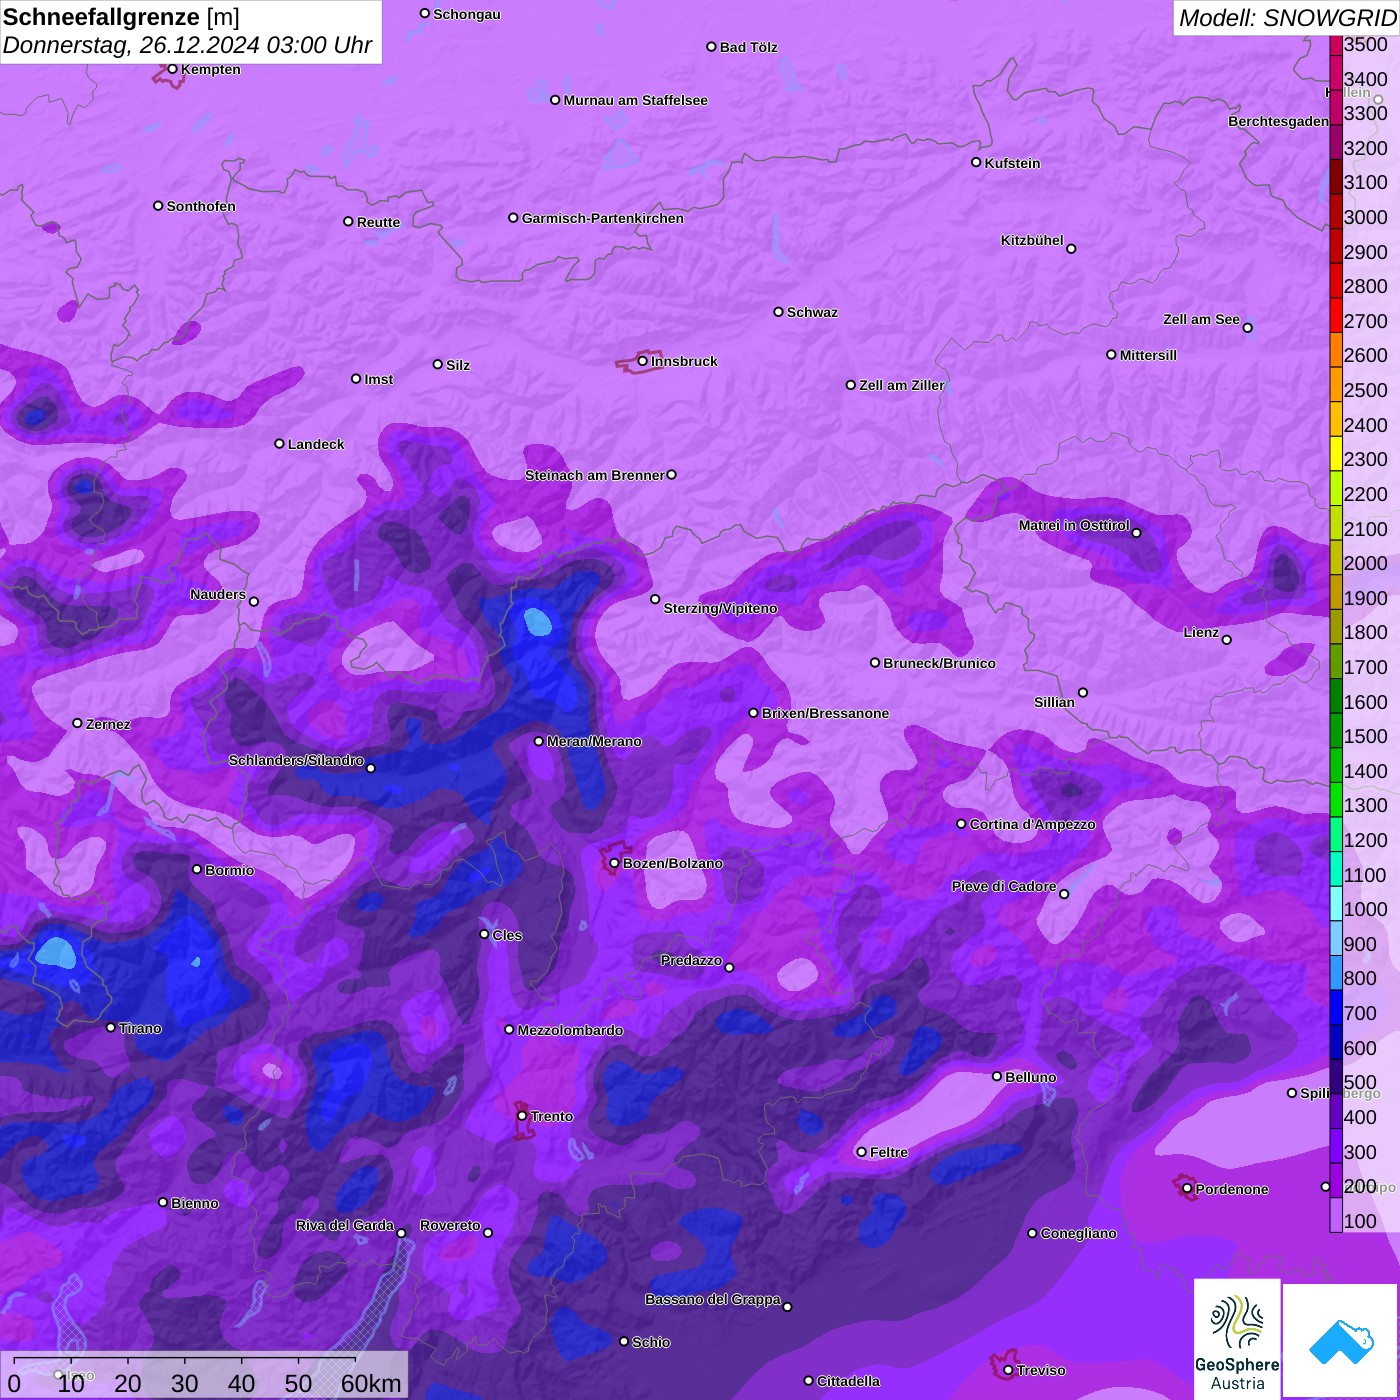Click the Tirano marker dot
The height and width of the screenshot is (1400, 1400).
[x=111, y=1027]
